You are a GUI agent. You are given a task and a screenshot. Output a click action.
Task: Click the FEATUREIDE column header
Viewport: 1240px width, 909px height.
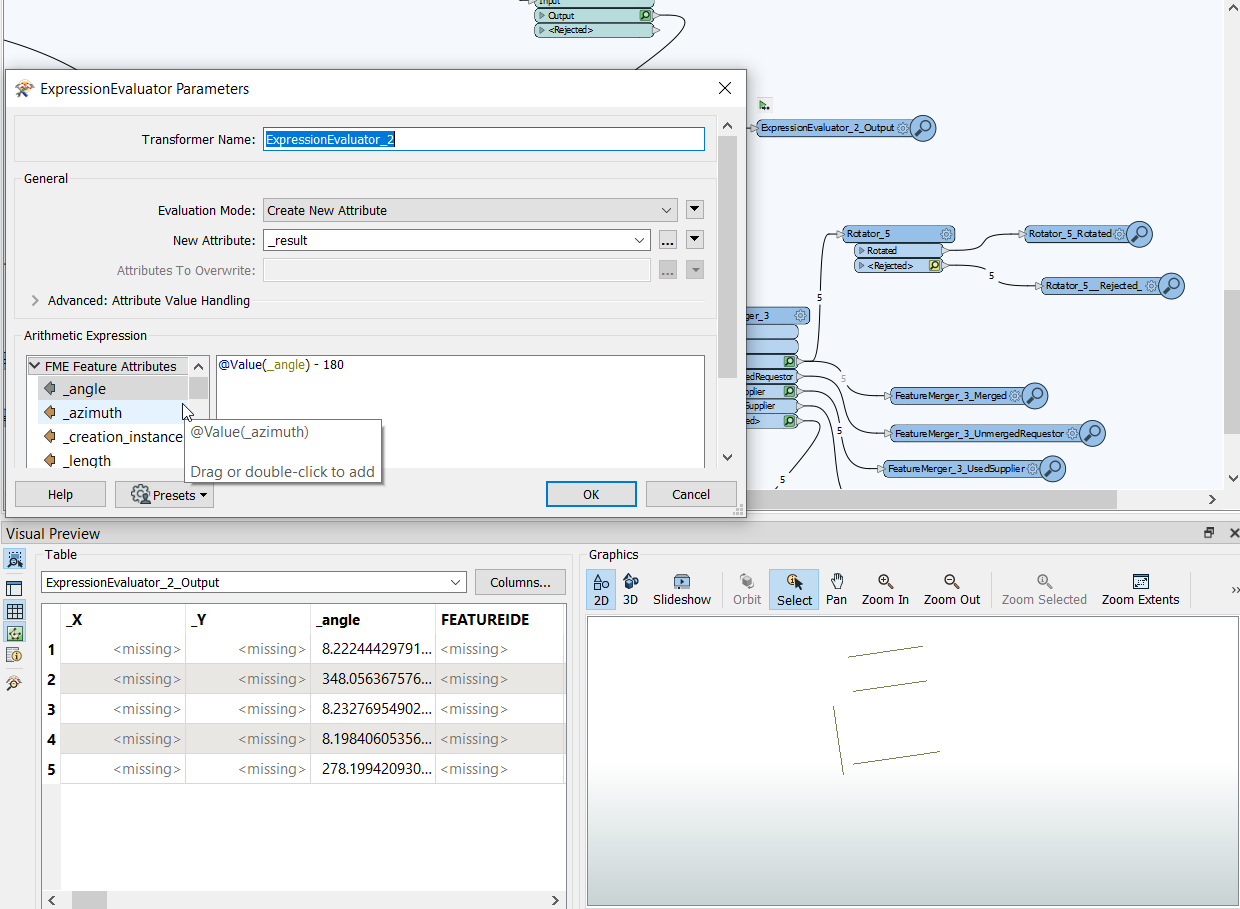point(498,619)
